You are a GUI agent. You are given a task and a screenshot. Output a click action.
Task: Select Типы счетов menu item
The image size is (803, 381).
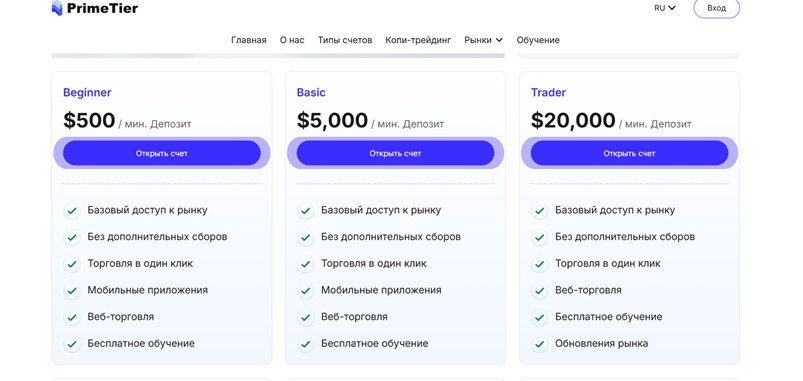(x=345, y=40)
